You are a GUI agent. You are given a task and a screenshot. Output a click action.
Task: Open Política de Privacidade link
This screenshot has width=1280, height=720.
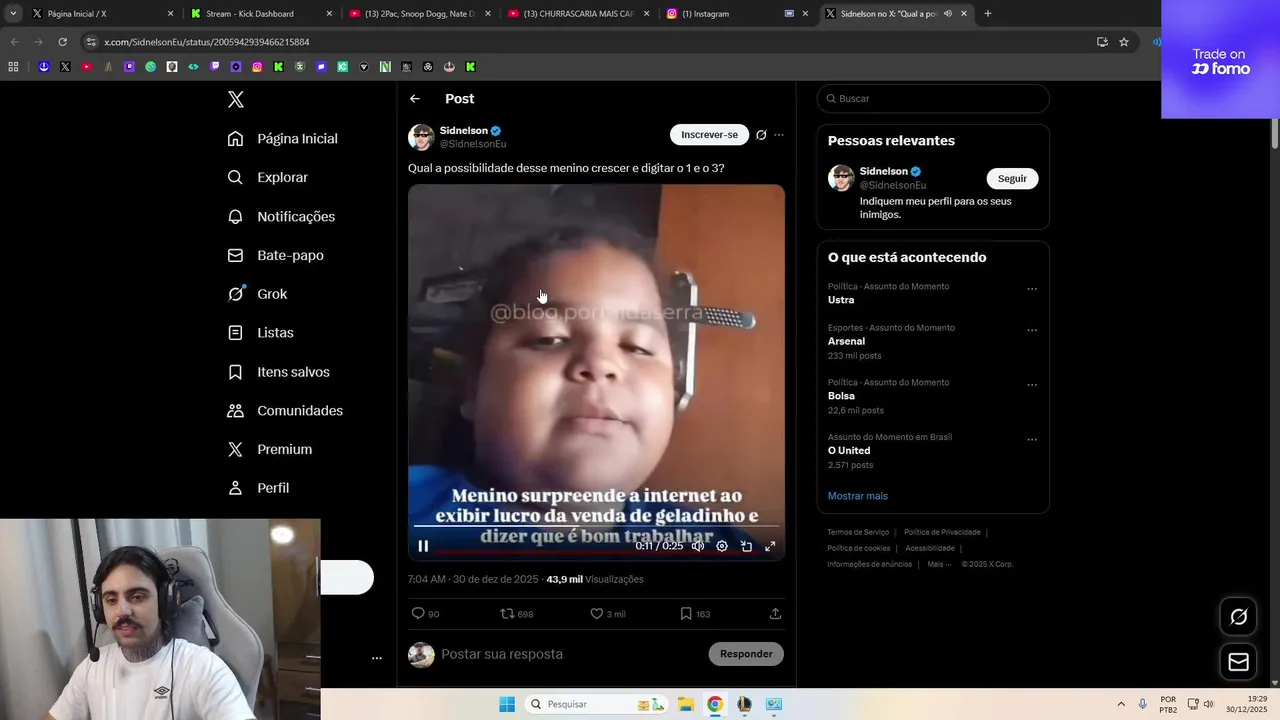click(942, 532)
